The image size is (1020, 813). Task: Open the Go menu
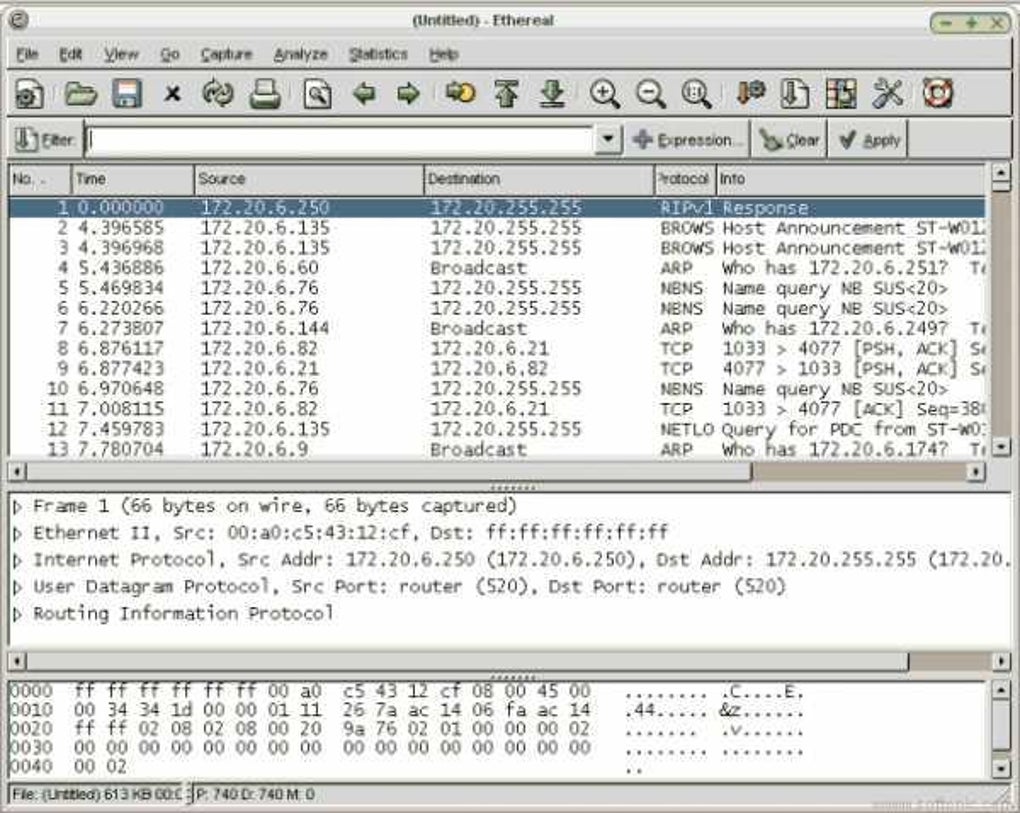[x=170, y=55]
